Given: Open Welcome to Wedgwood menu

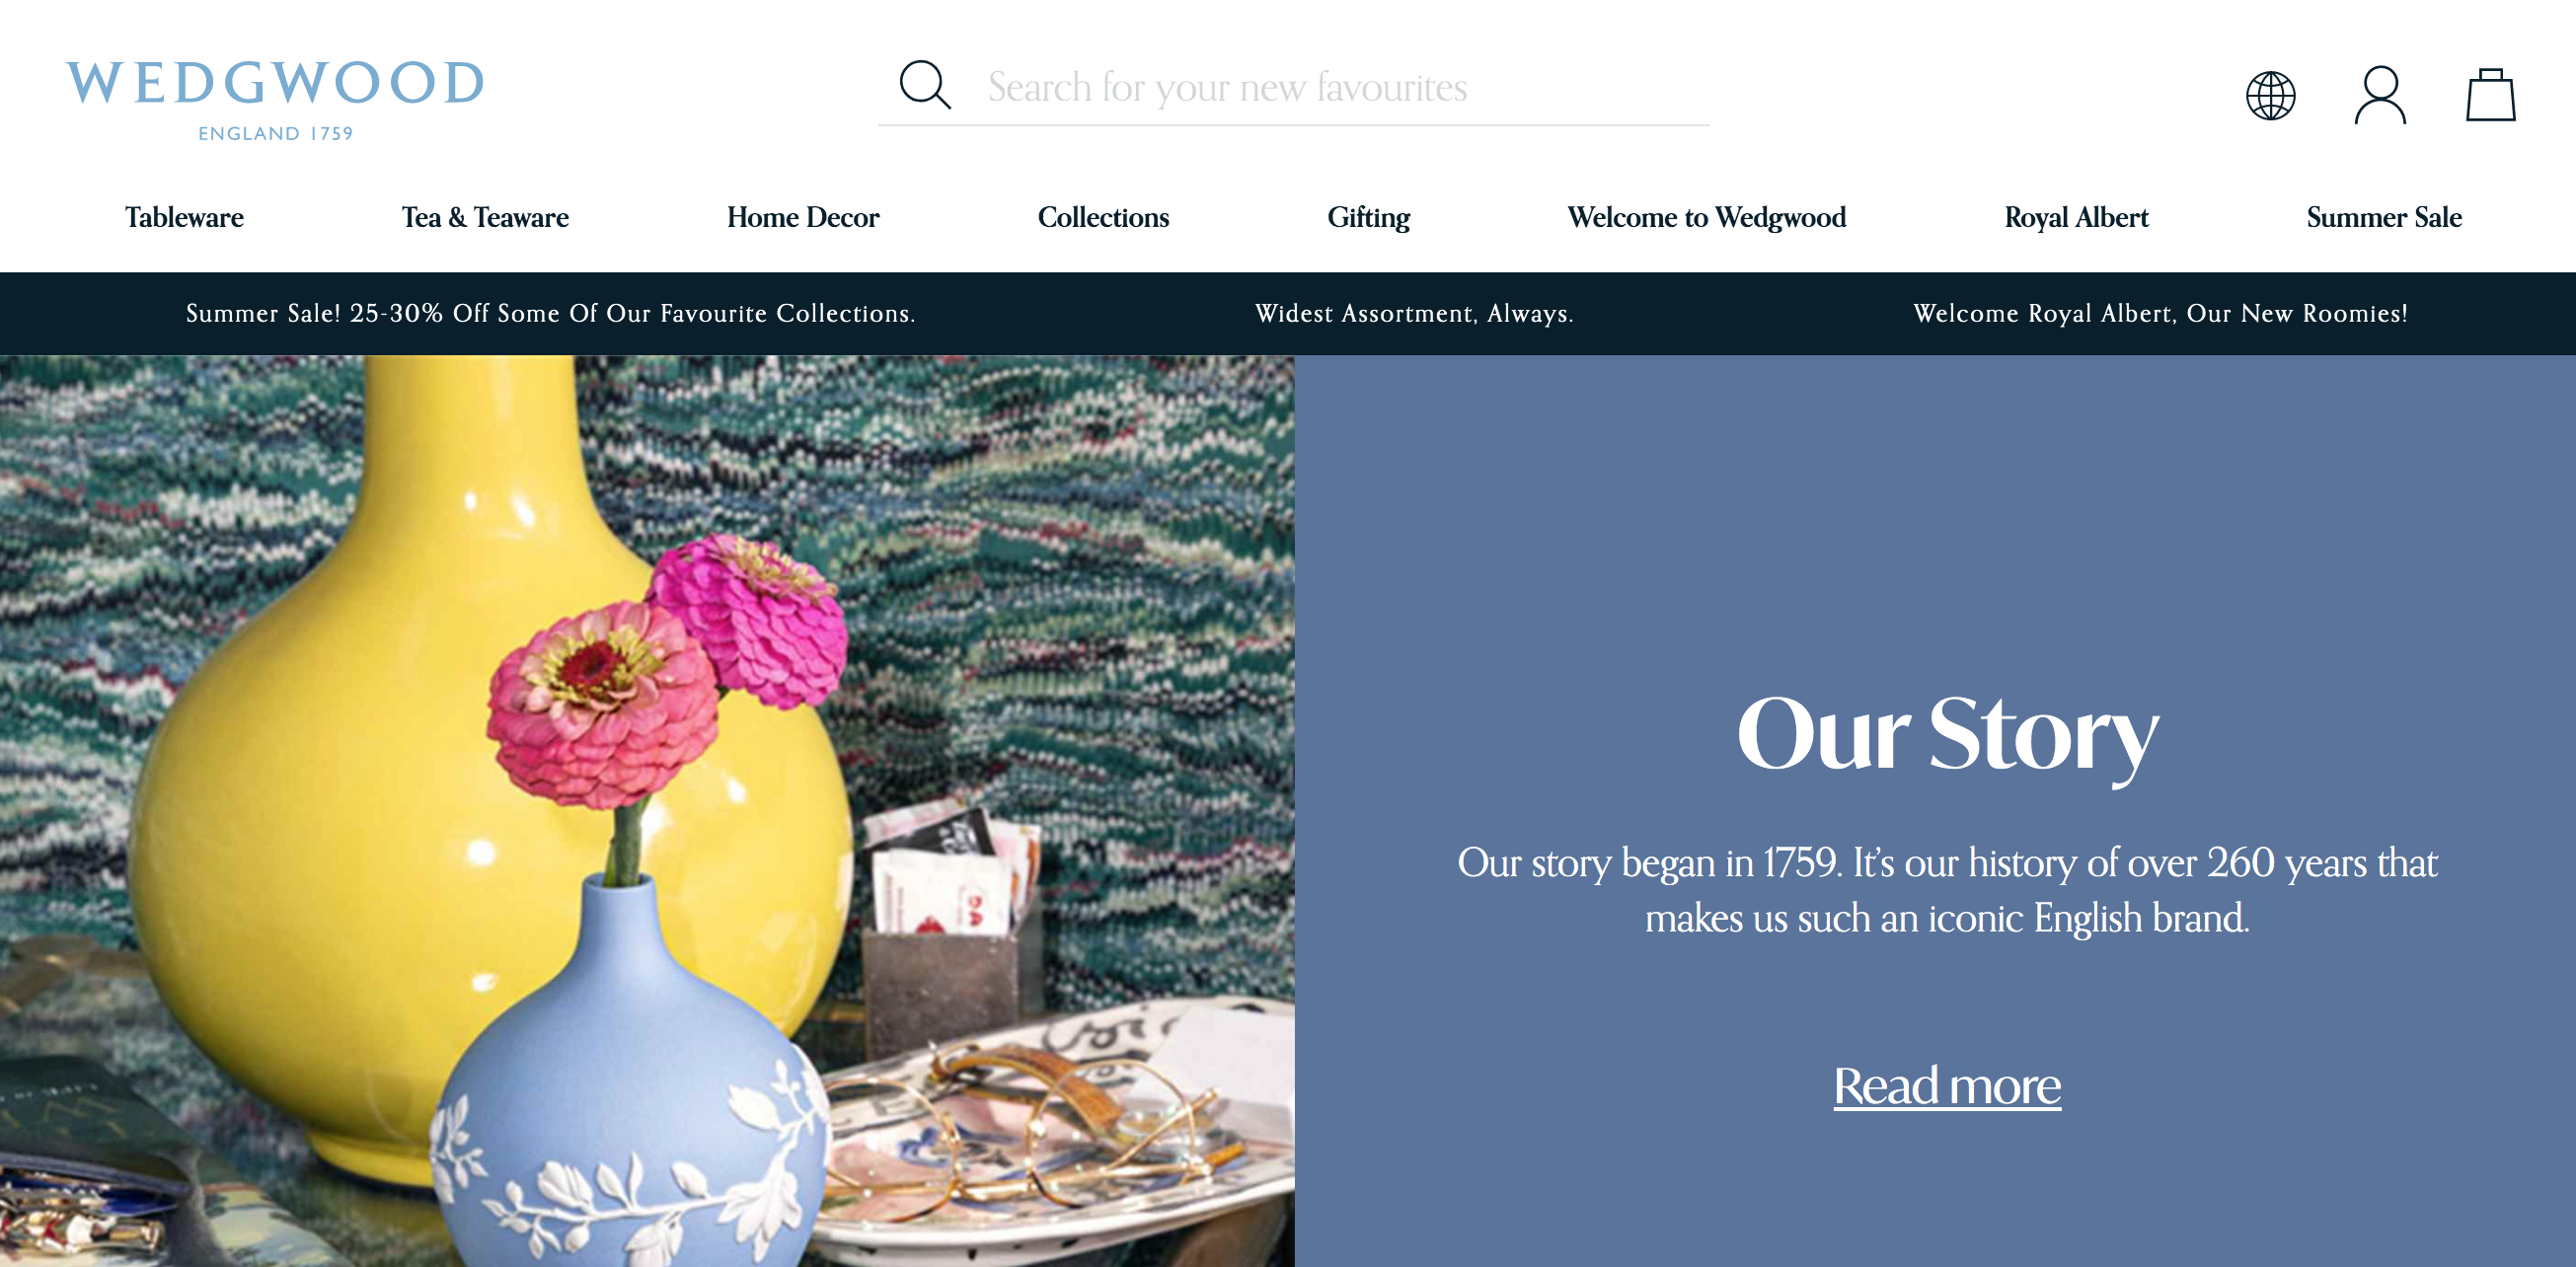Looking at the screenshot, I should pyautogui.click(x=1706, y=217).
